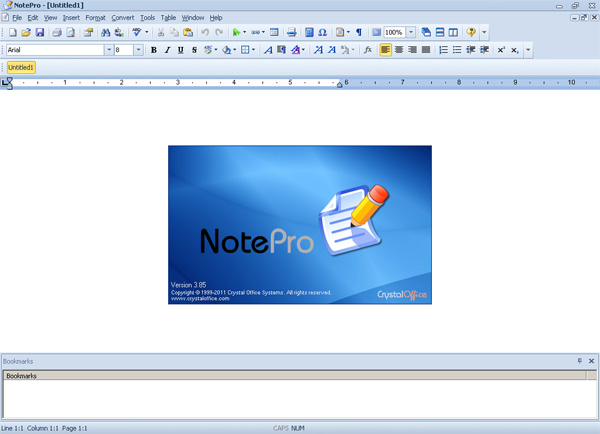Toggle Strikethrough formatting
This screenshot has height=434, width=600.
click(194, 50)
